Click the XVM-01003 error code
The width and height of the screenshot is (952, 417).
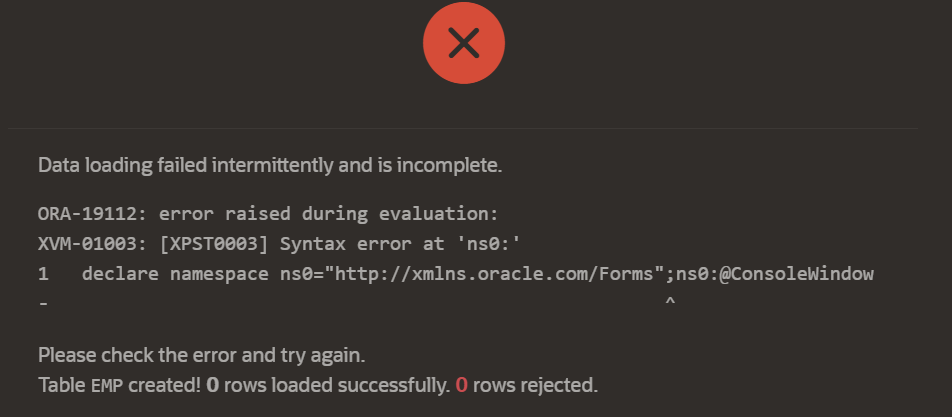tap(93, 244)
